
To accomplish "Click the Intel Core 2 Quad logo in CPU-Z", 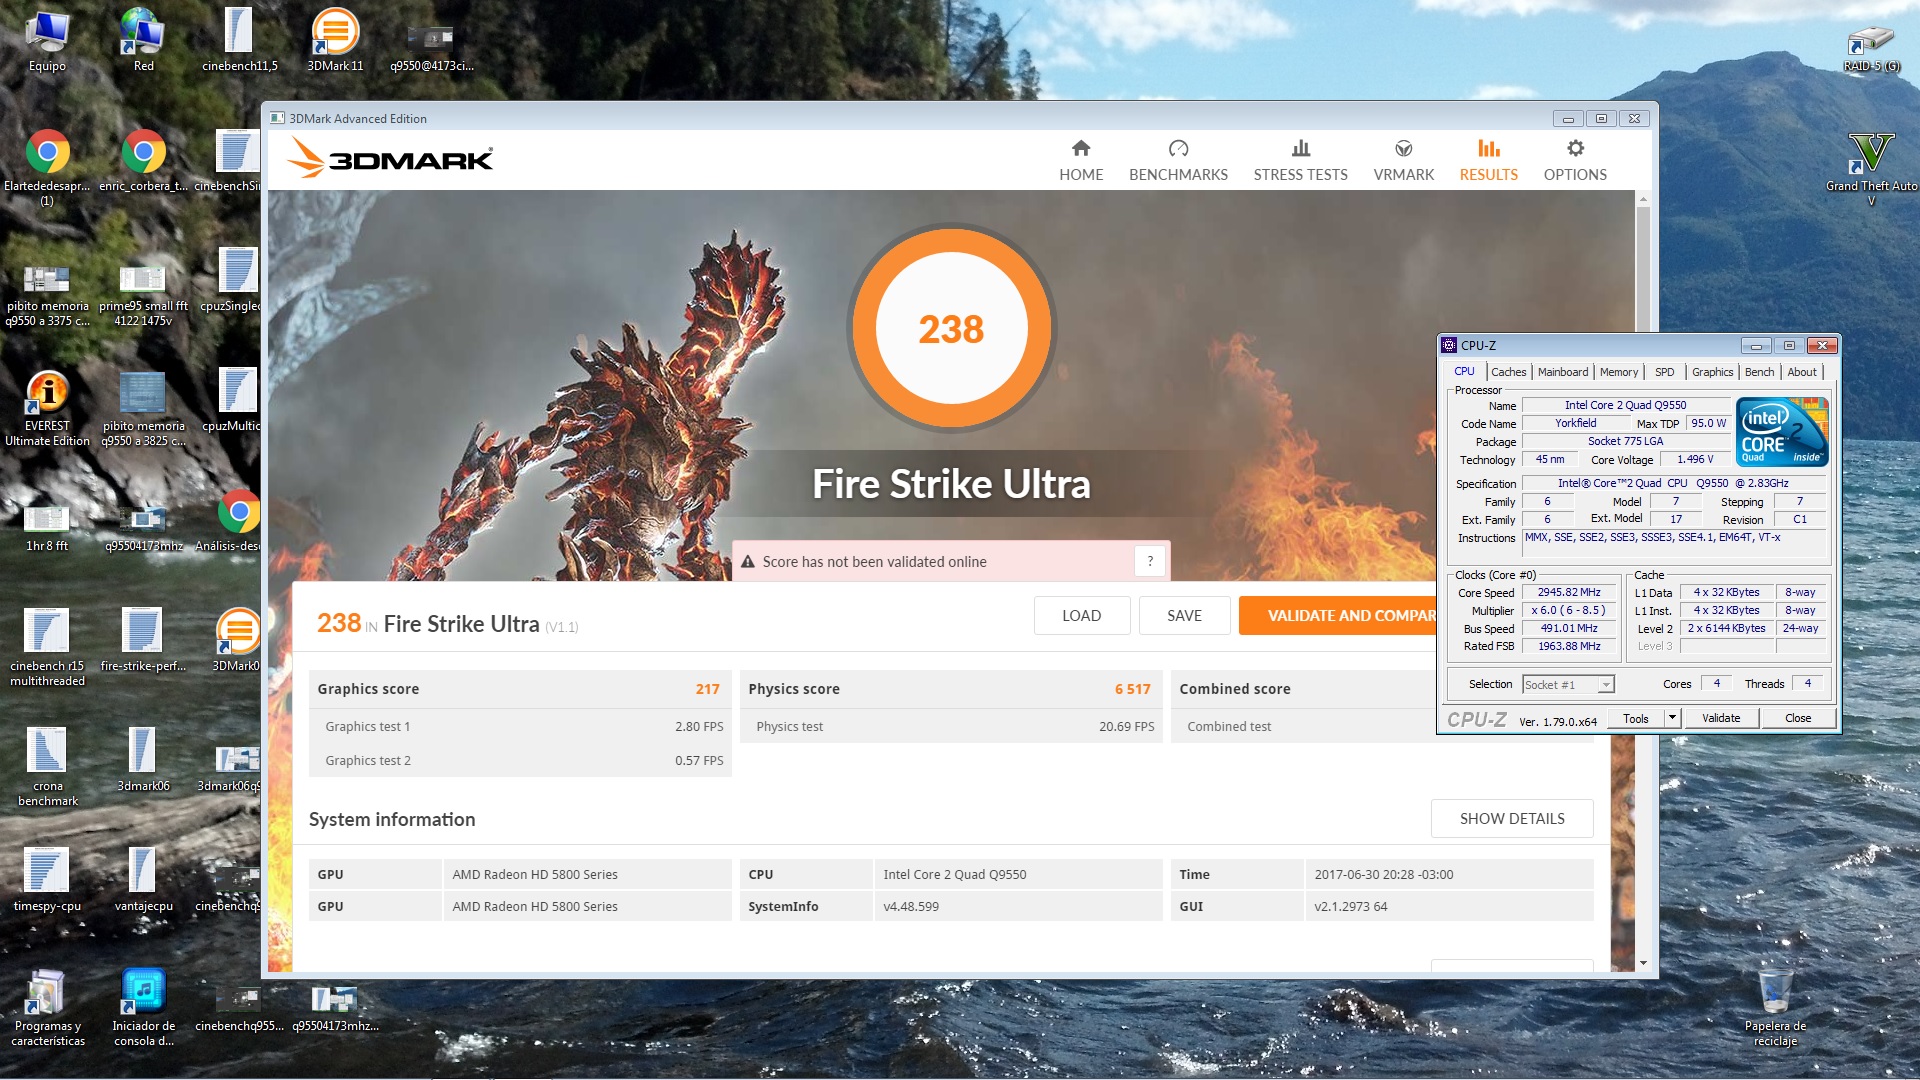I will 1782,431.
